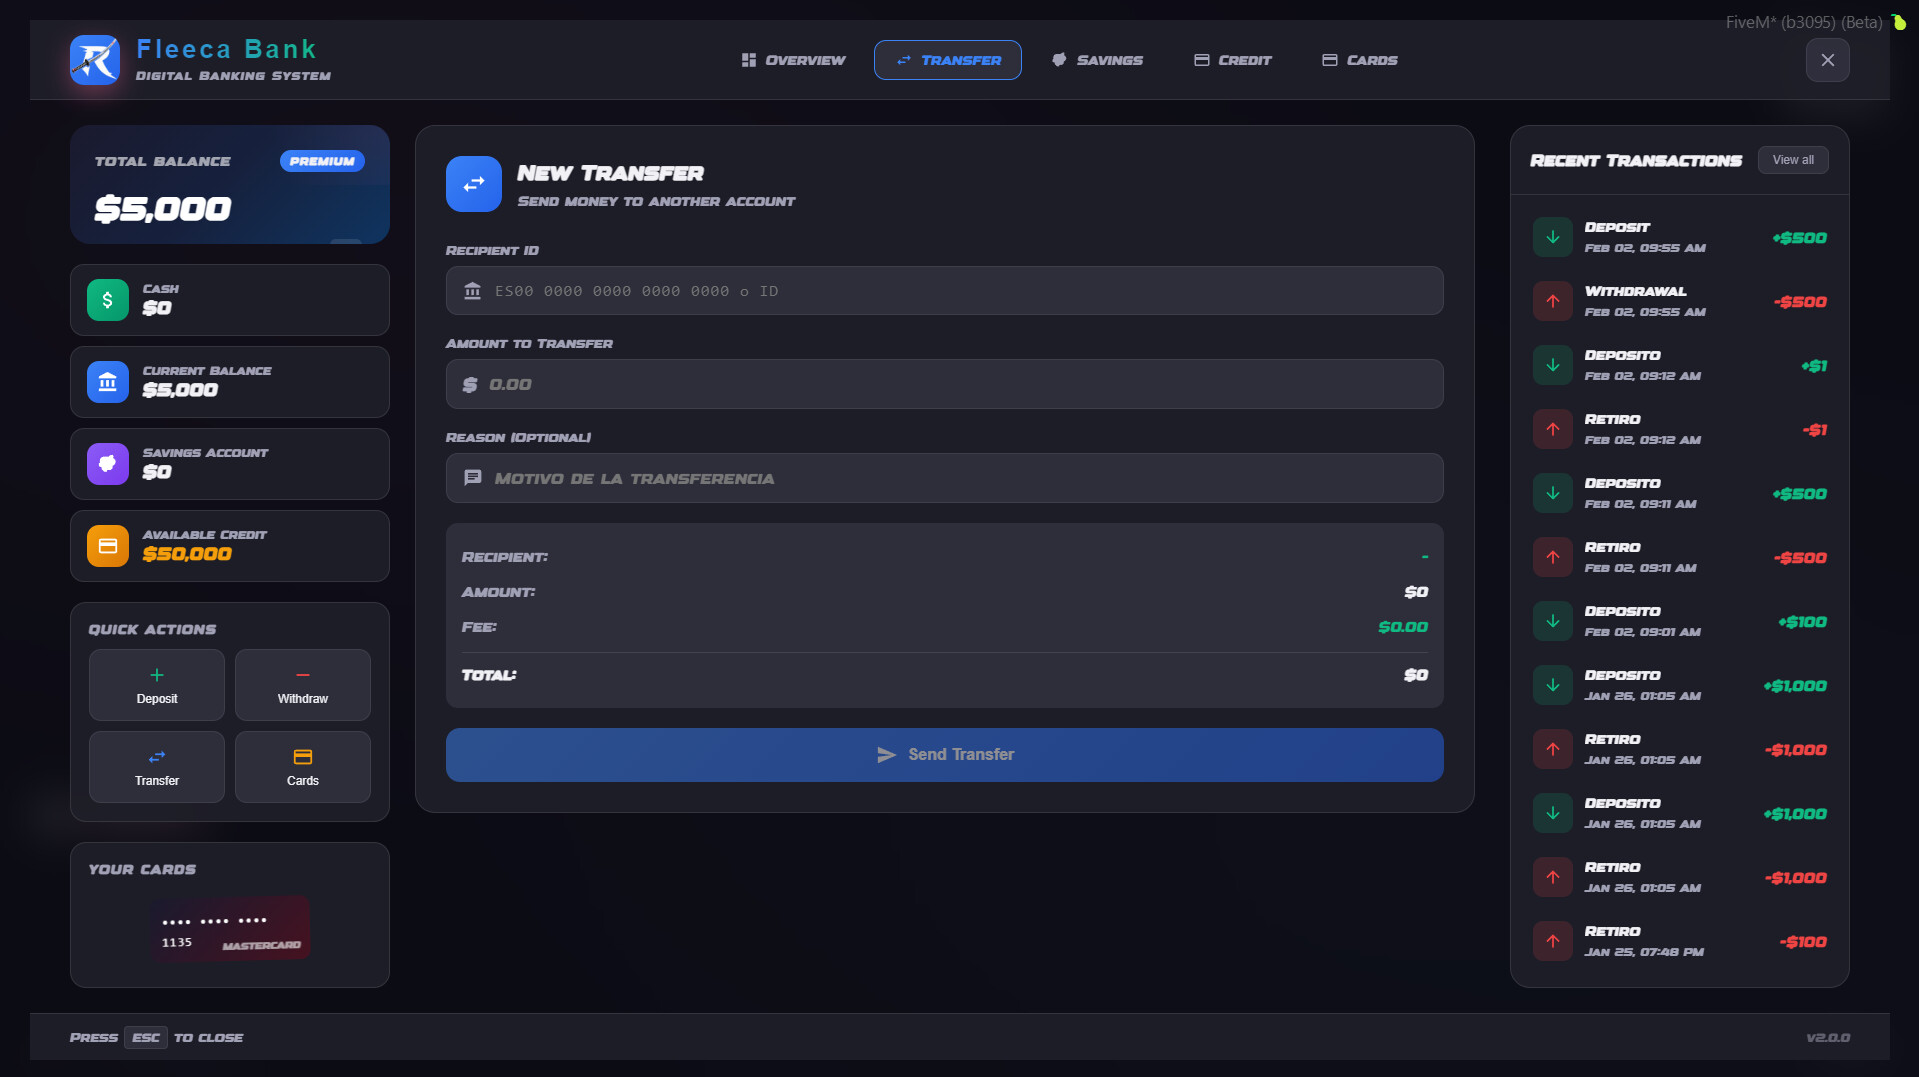Viewport: 1919px width, 1077px height.
Task: Select the $5,000 total balance amount
Action: [x=163, y=209]
